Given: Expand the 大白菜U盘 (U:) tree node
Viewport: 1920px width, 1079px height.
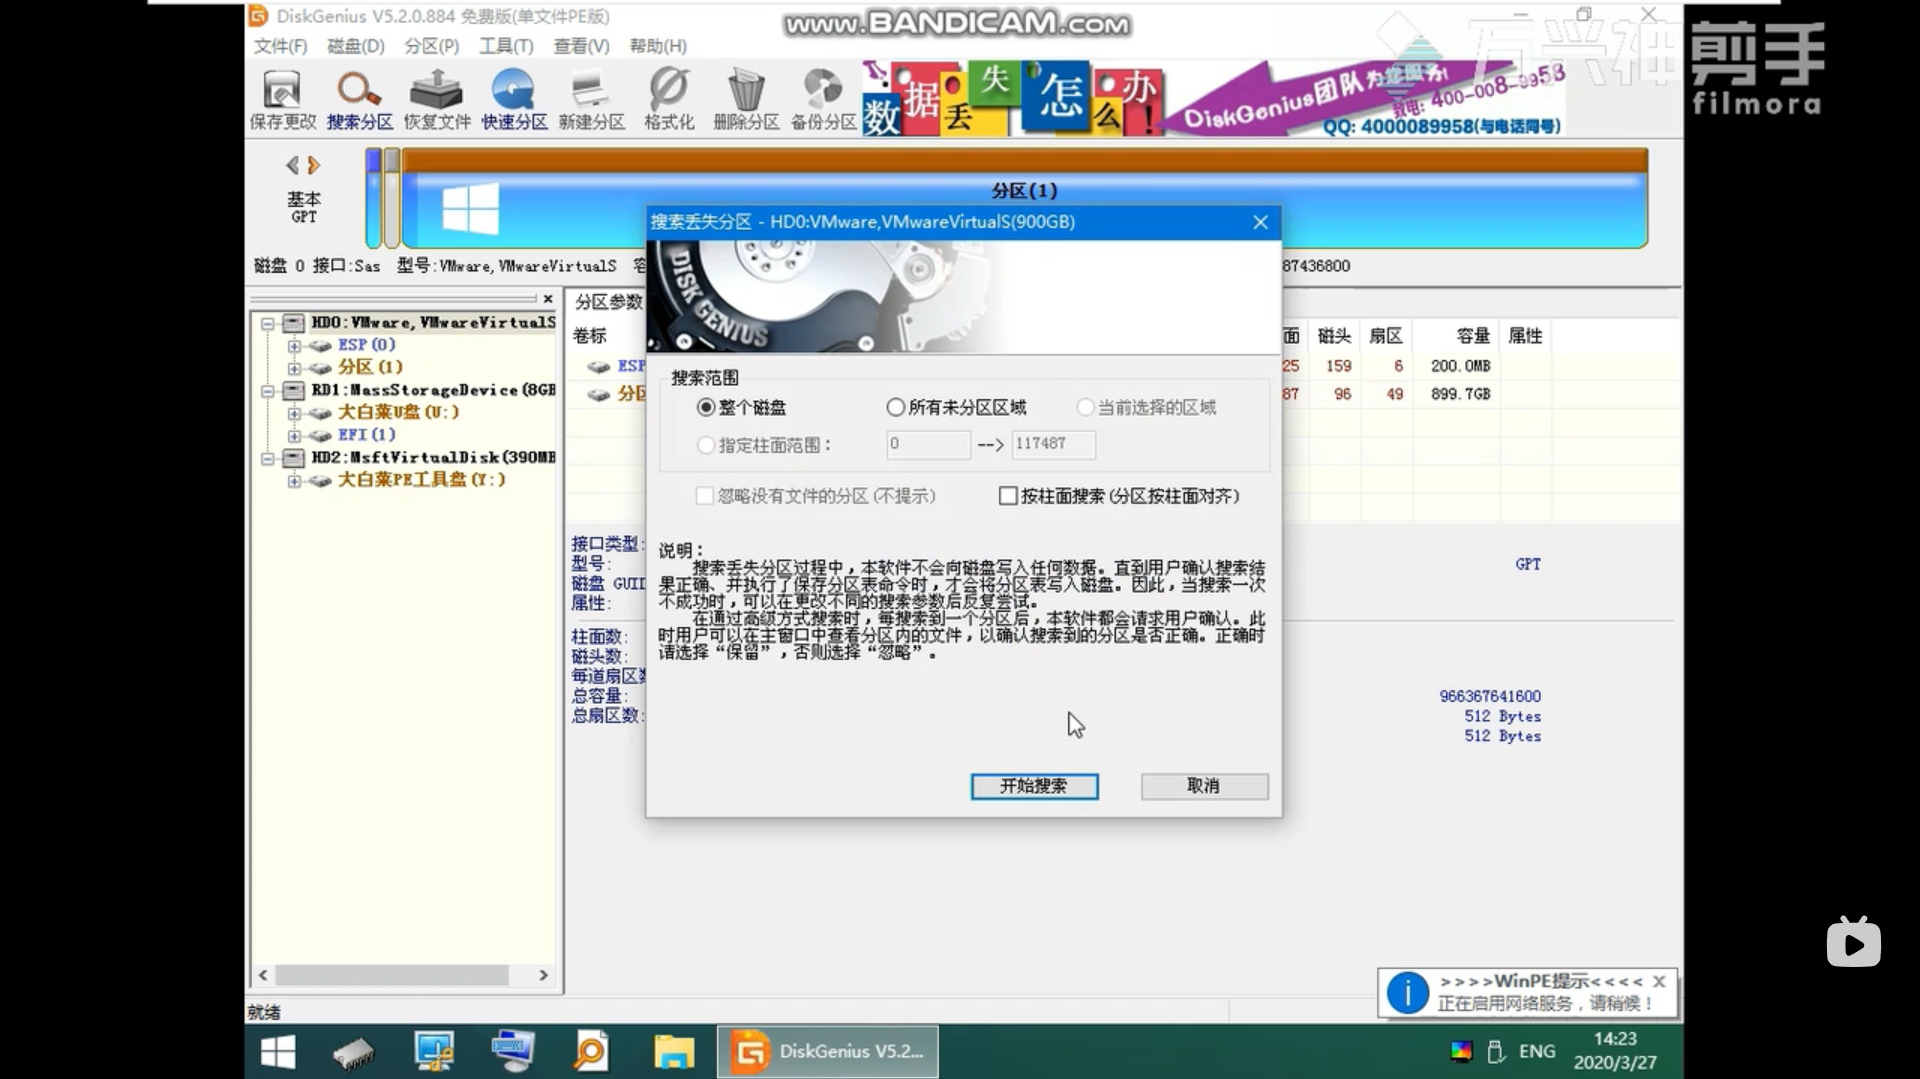Looking at the screenshot, I should click(x=294, y=413).
